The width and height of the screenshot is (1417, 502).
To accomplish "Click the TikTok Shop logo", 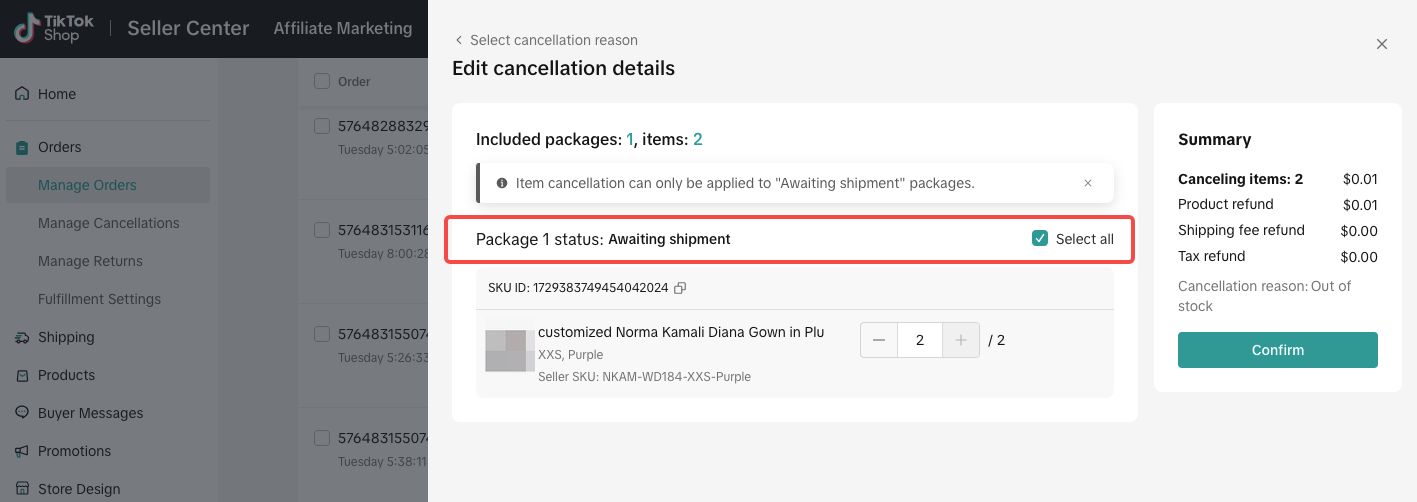I will (48, 28).
